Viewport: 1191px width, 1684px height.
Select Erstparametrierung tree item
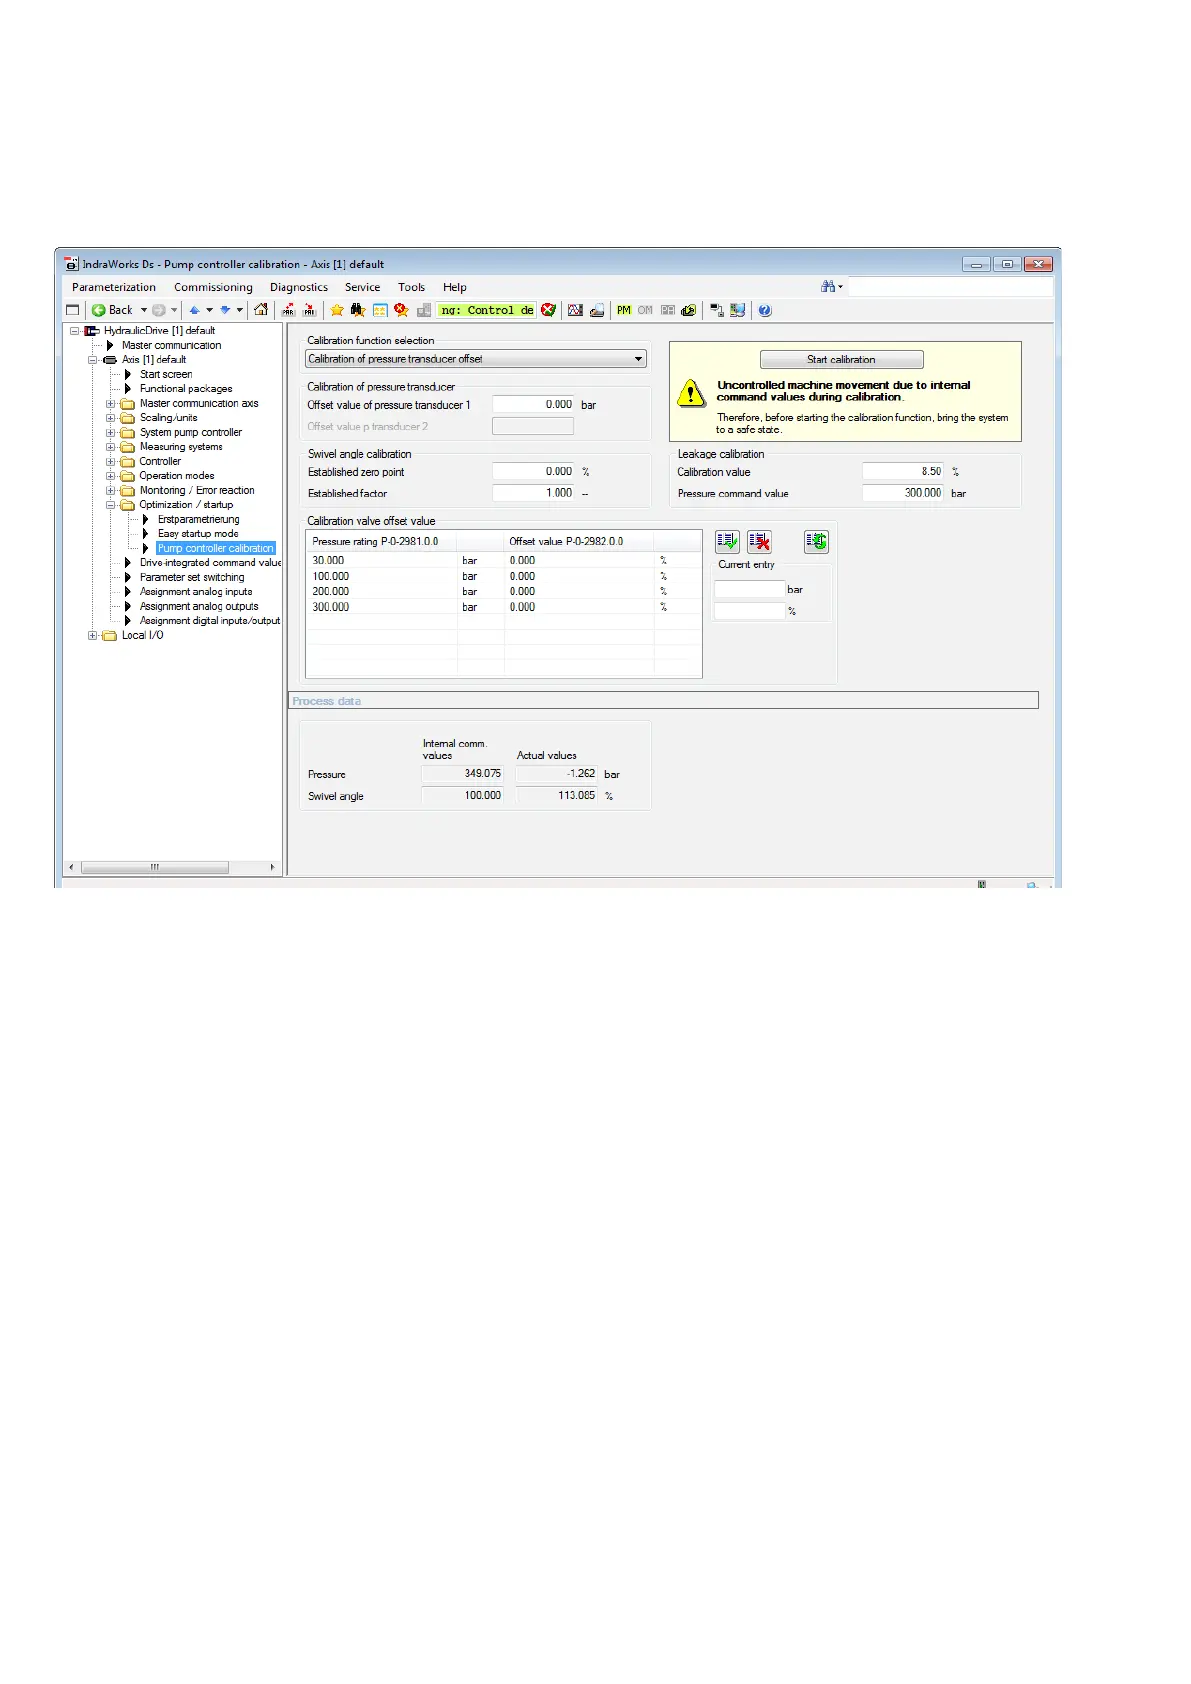(199, 520)
